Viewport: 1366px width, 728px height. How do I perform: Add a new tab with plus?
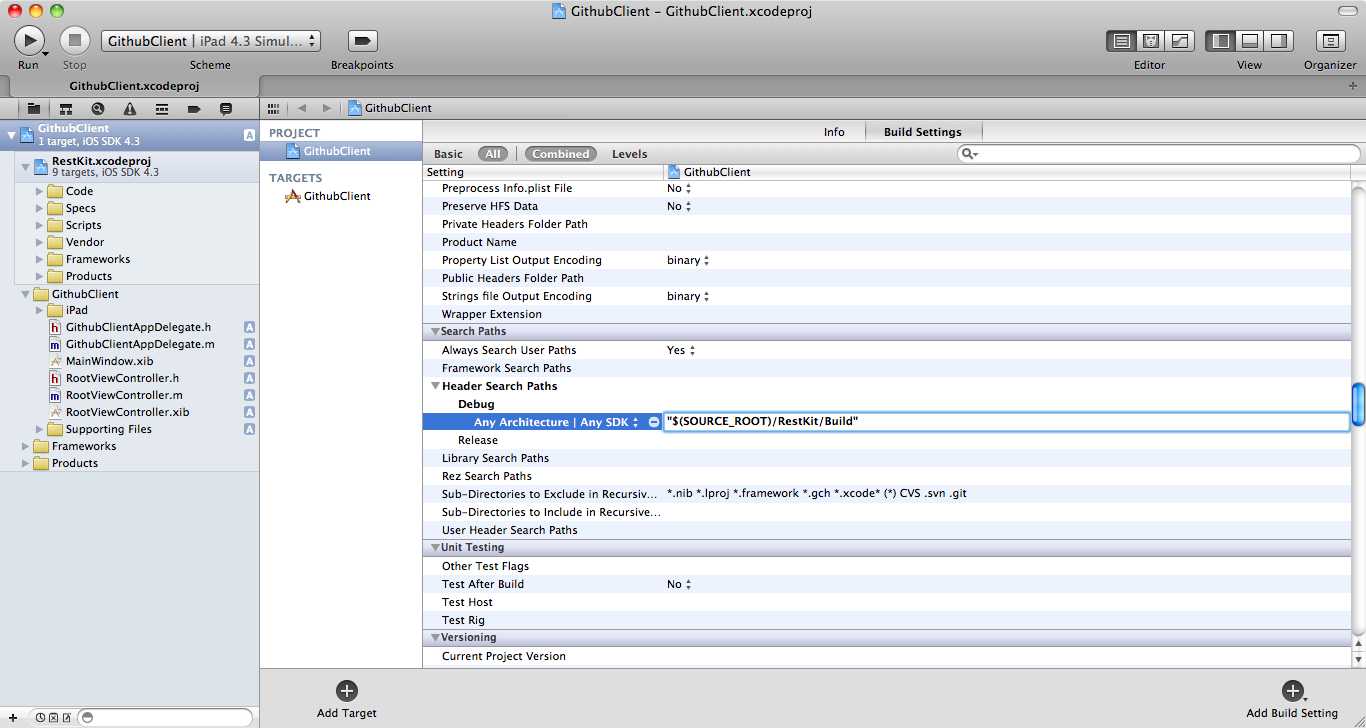(x=1353, y=86)
